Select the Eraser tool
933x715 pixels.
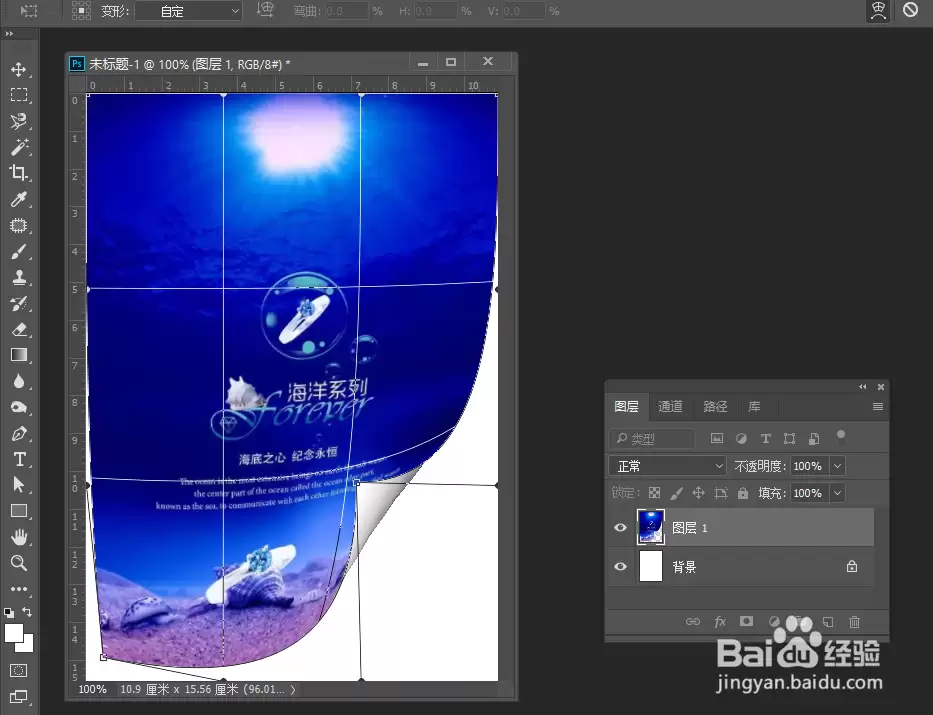point(18,330)
